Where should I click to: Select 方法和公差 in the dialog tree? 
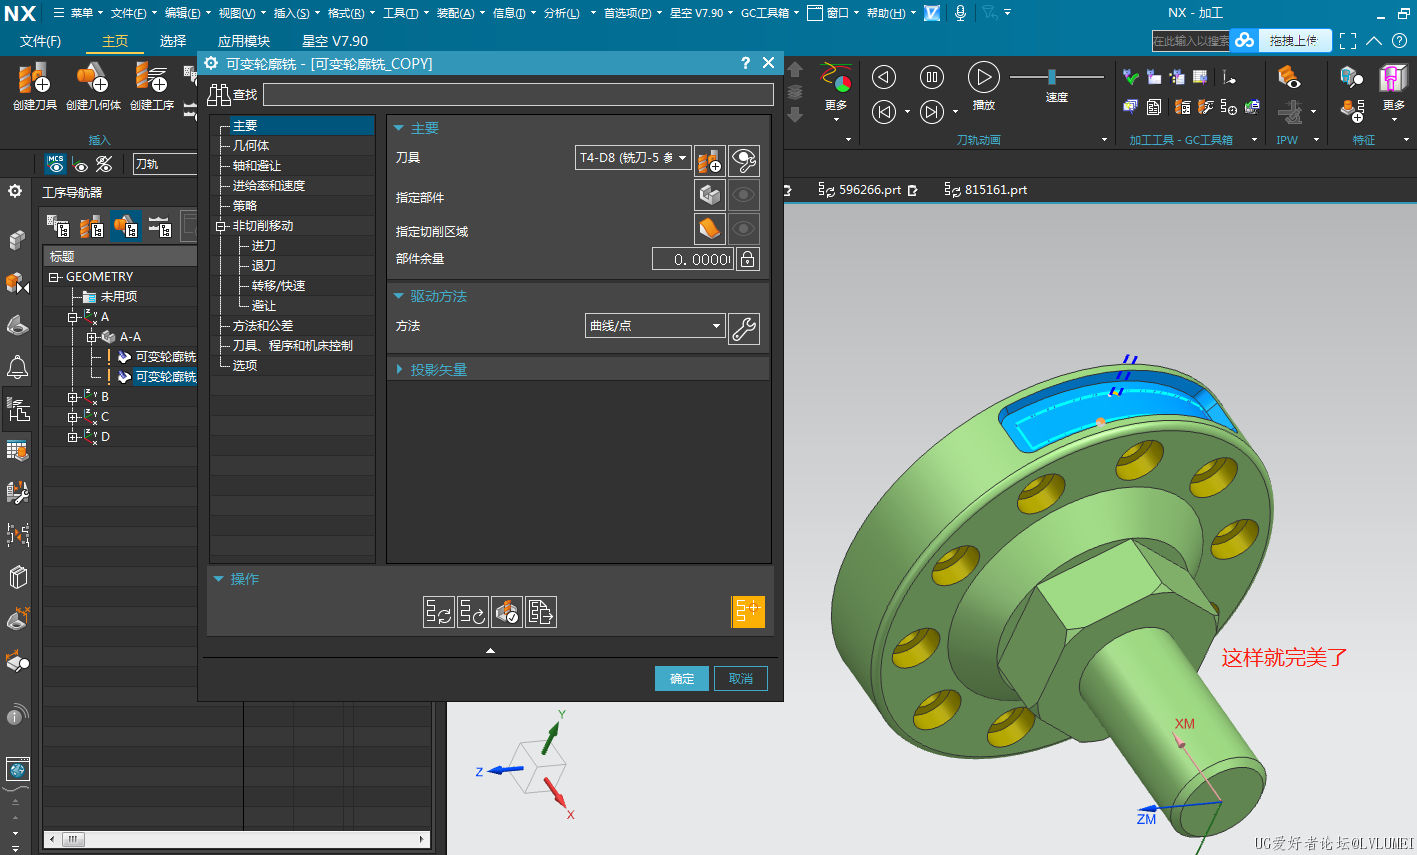[263, 326]
